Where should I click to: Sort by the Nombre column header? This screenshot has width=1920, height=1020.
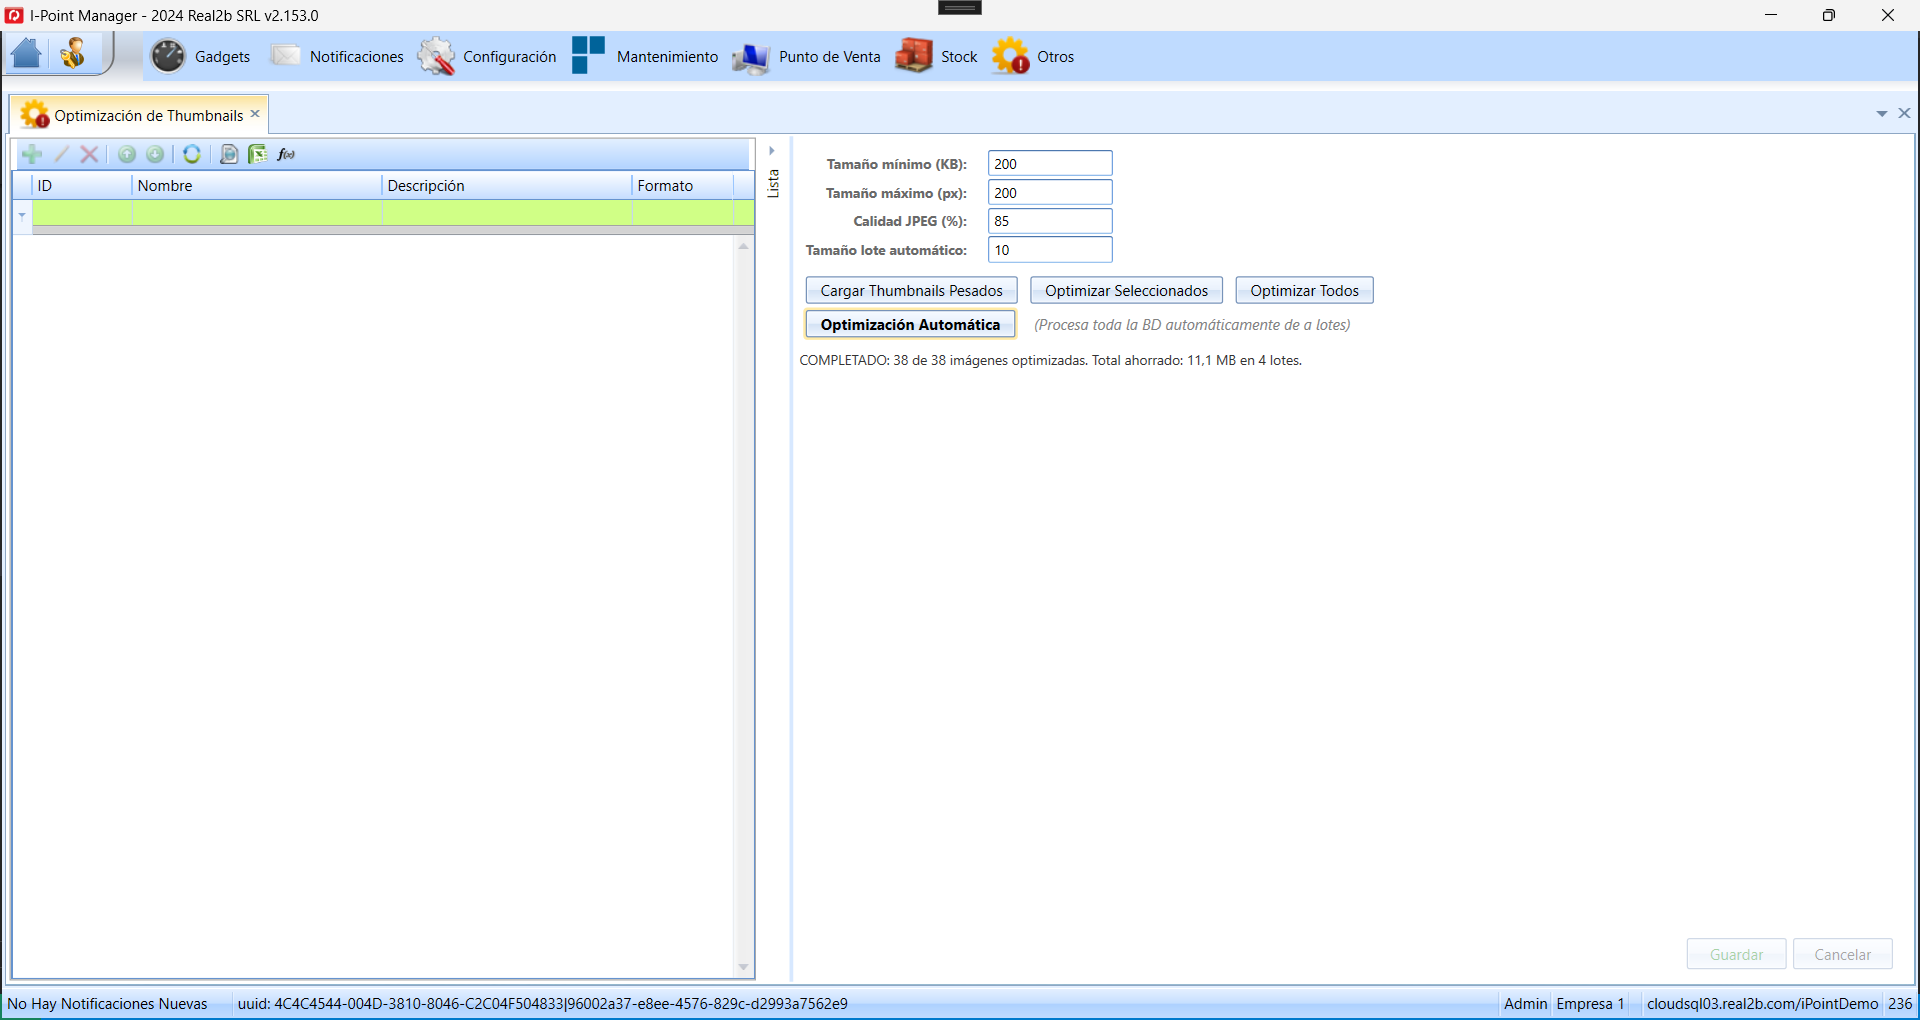pos(257,186)
